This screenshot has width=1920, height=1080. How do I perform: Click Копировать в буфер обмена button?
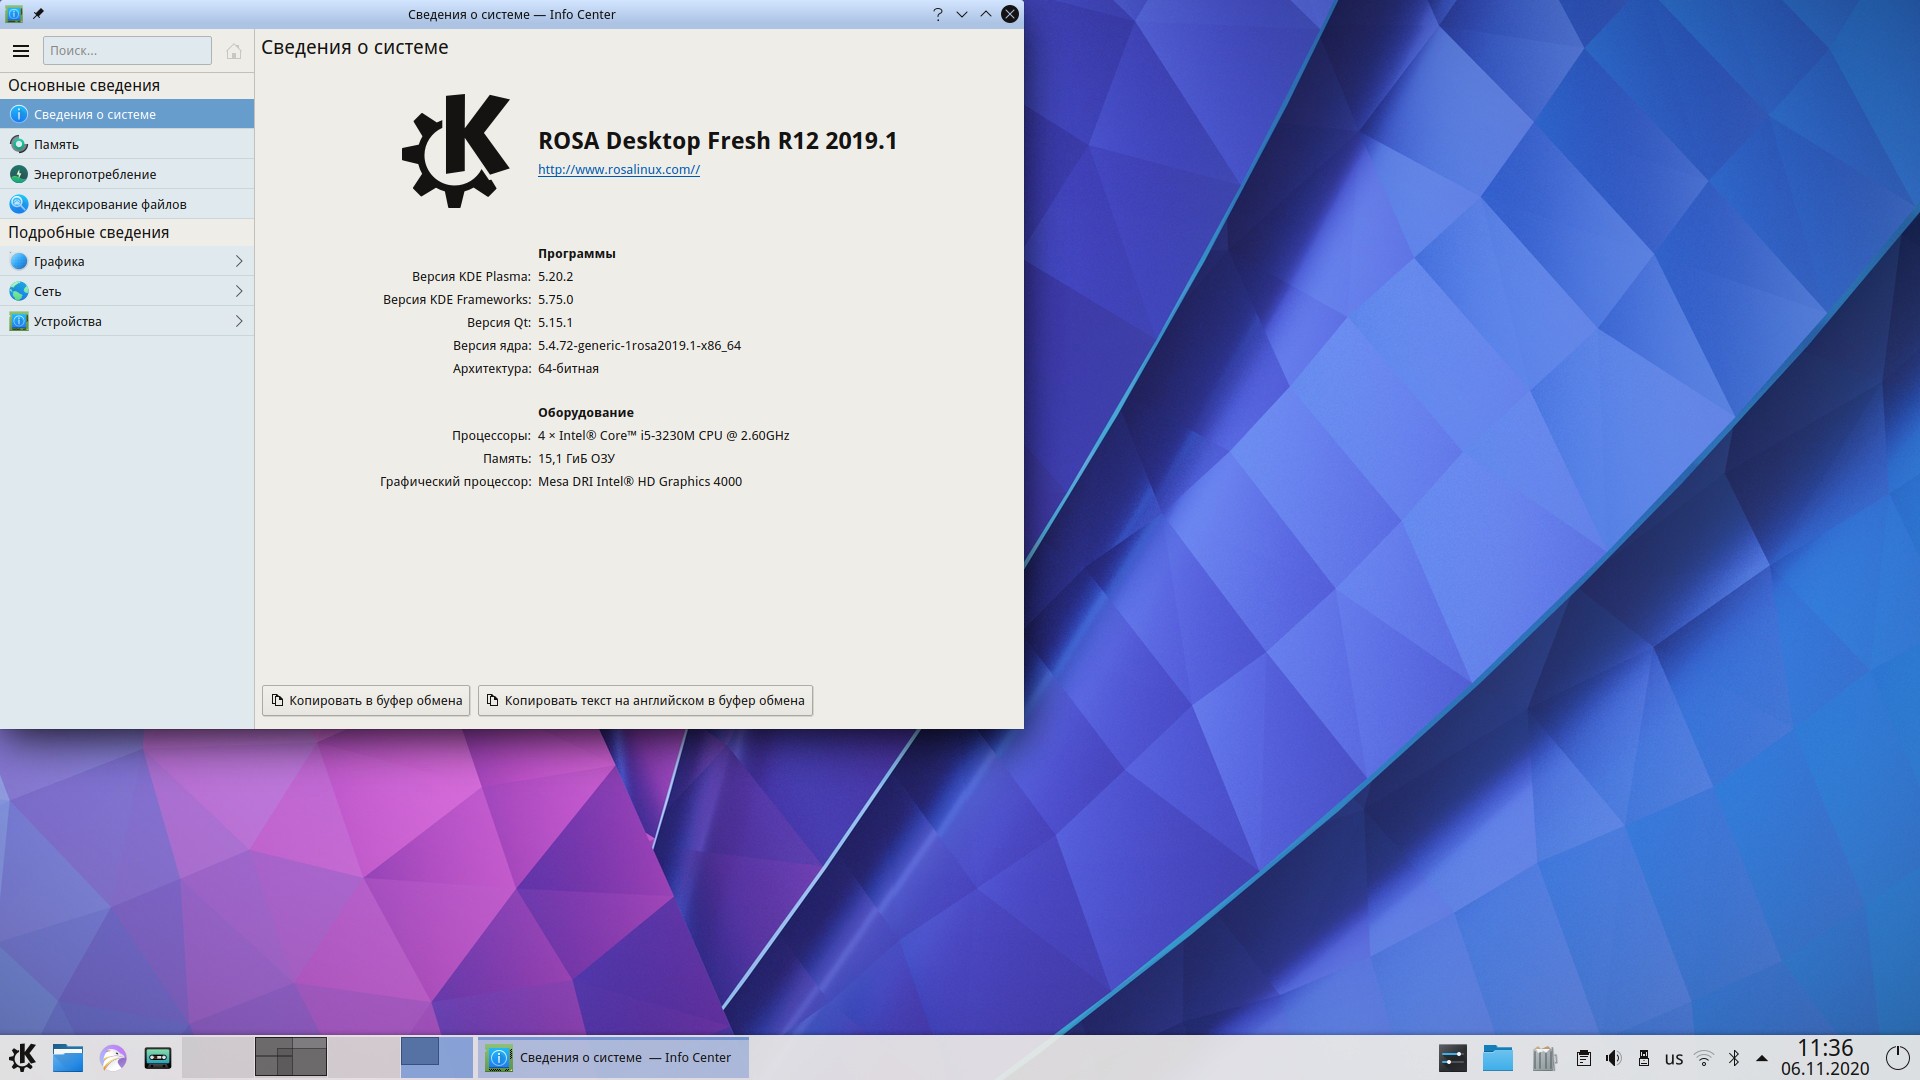(x=366, y=700)
